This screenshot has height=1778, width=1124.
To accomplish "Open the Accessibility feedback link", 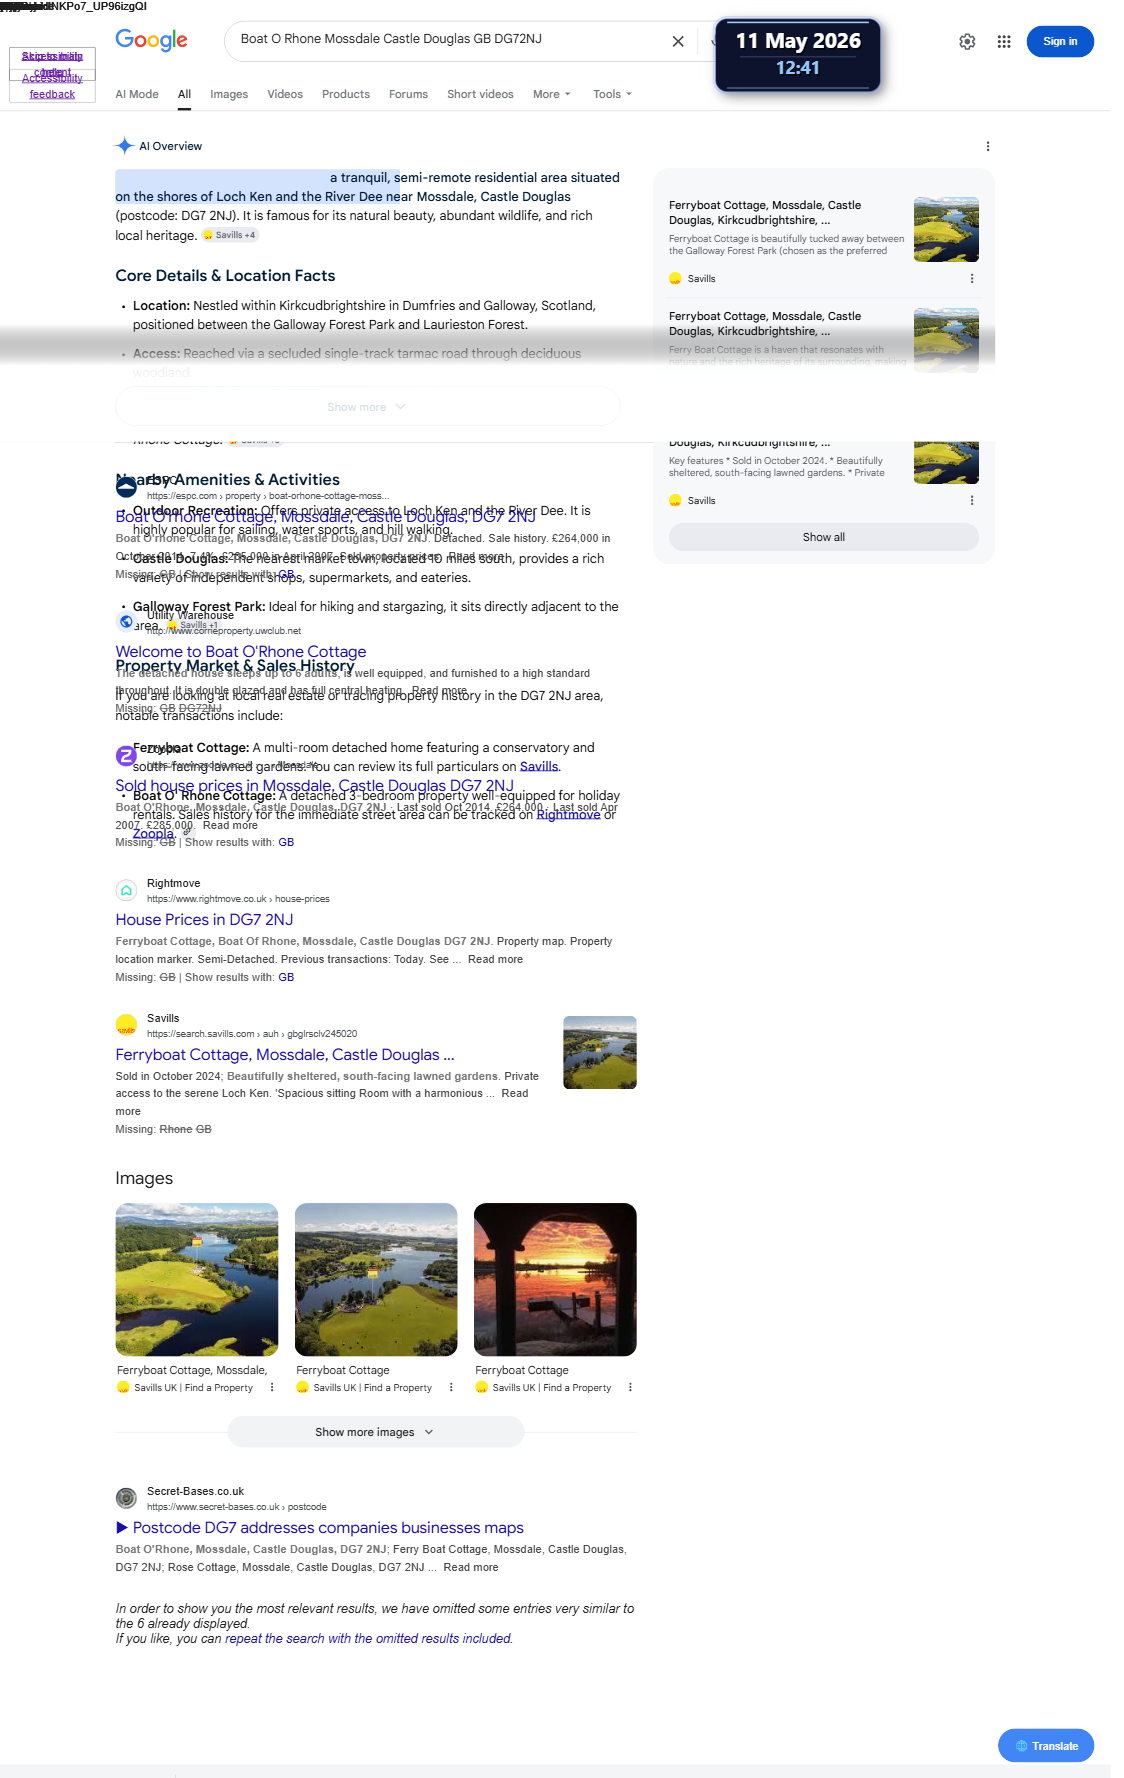I will (52, 86).
